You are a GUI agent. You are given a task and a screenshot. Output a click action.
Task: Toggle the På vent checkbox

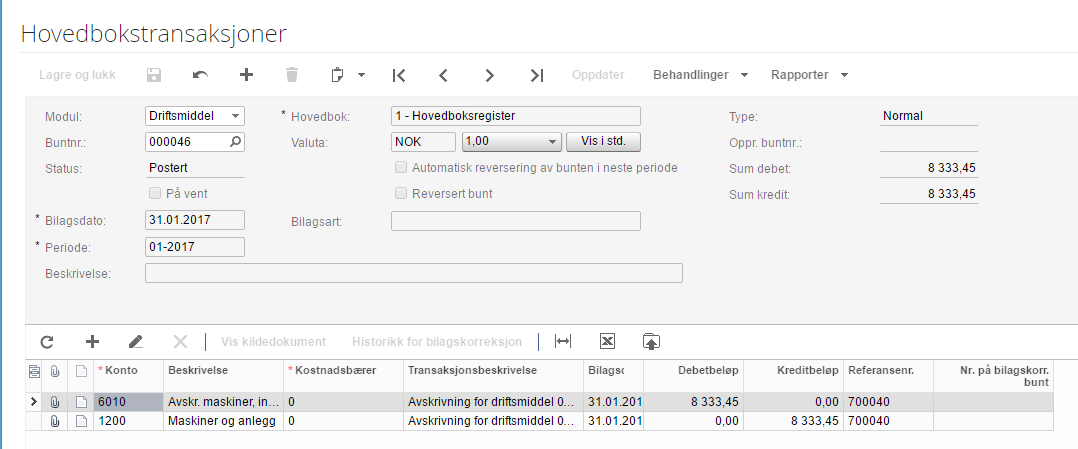point(155,194)
